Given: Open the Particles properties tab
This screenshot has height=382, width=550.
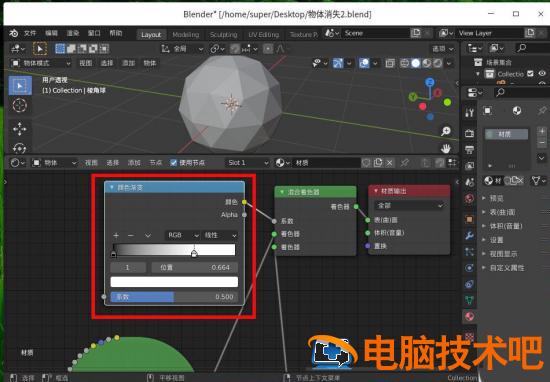Looking at the screenshot, I should [469, 252].
